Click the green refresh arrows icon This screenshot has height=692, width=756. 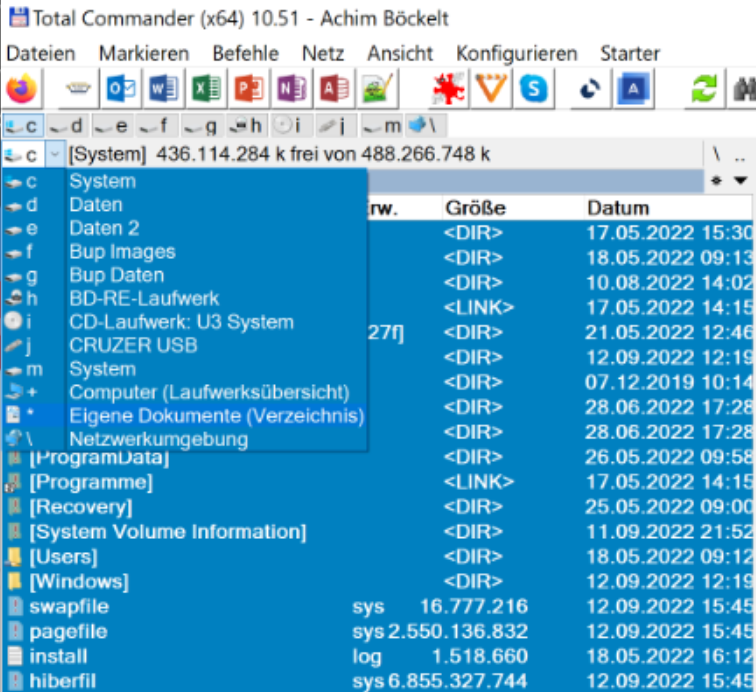[704, 89]
